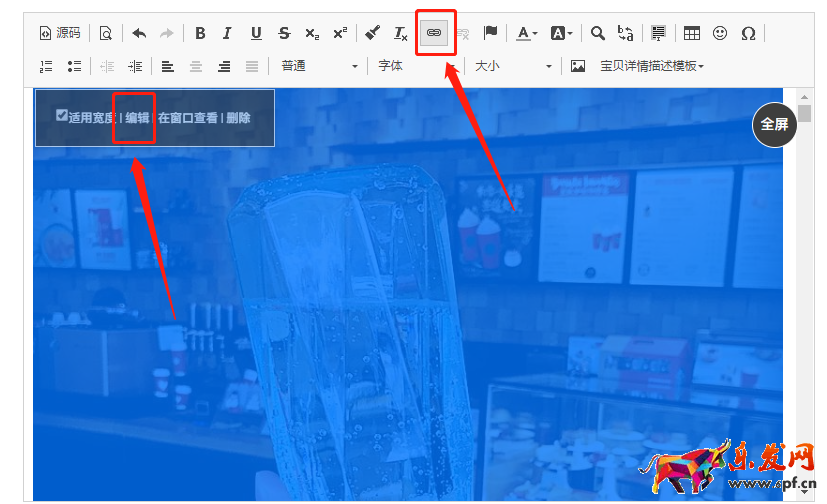Toggle 源码 source code view
Image resolution: width=827 pixels, height=504 pixels.
click(60, 33)
